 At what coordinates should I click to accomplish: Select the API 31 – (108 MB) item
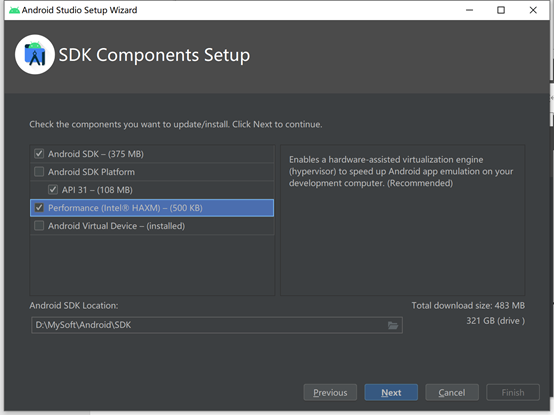pos(152,190)
